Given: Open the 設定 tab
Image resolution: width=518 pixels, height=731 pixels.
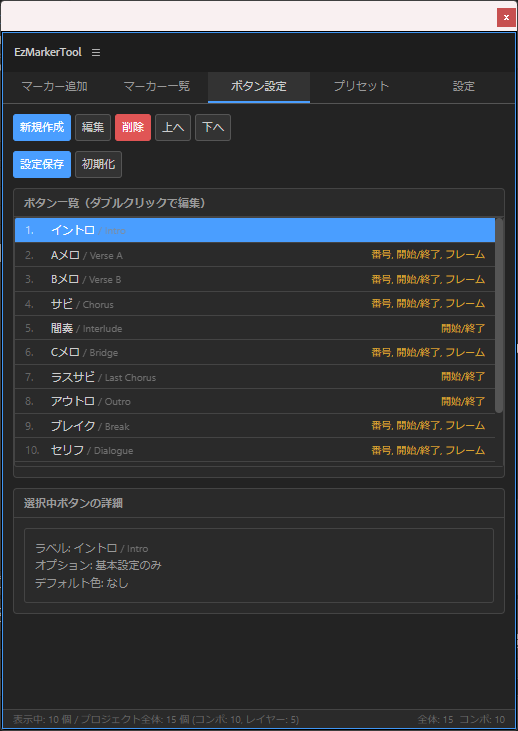Looking at the screenshot, I should pyautogui.click(x=463, y=86).
